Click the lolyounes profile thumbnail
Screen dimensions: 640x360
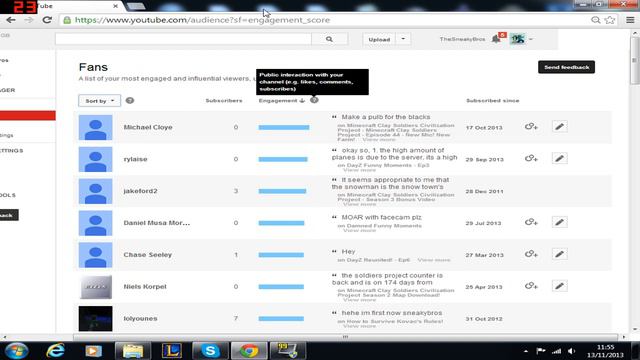[96, 318]
